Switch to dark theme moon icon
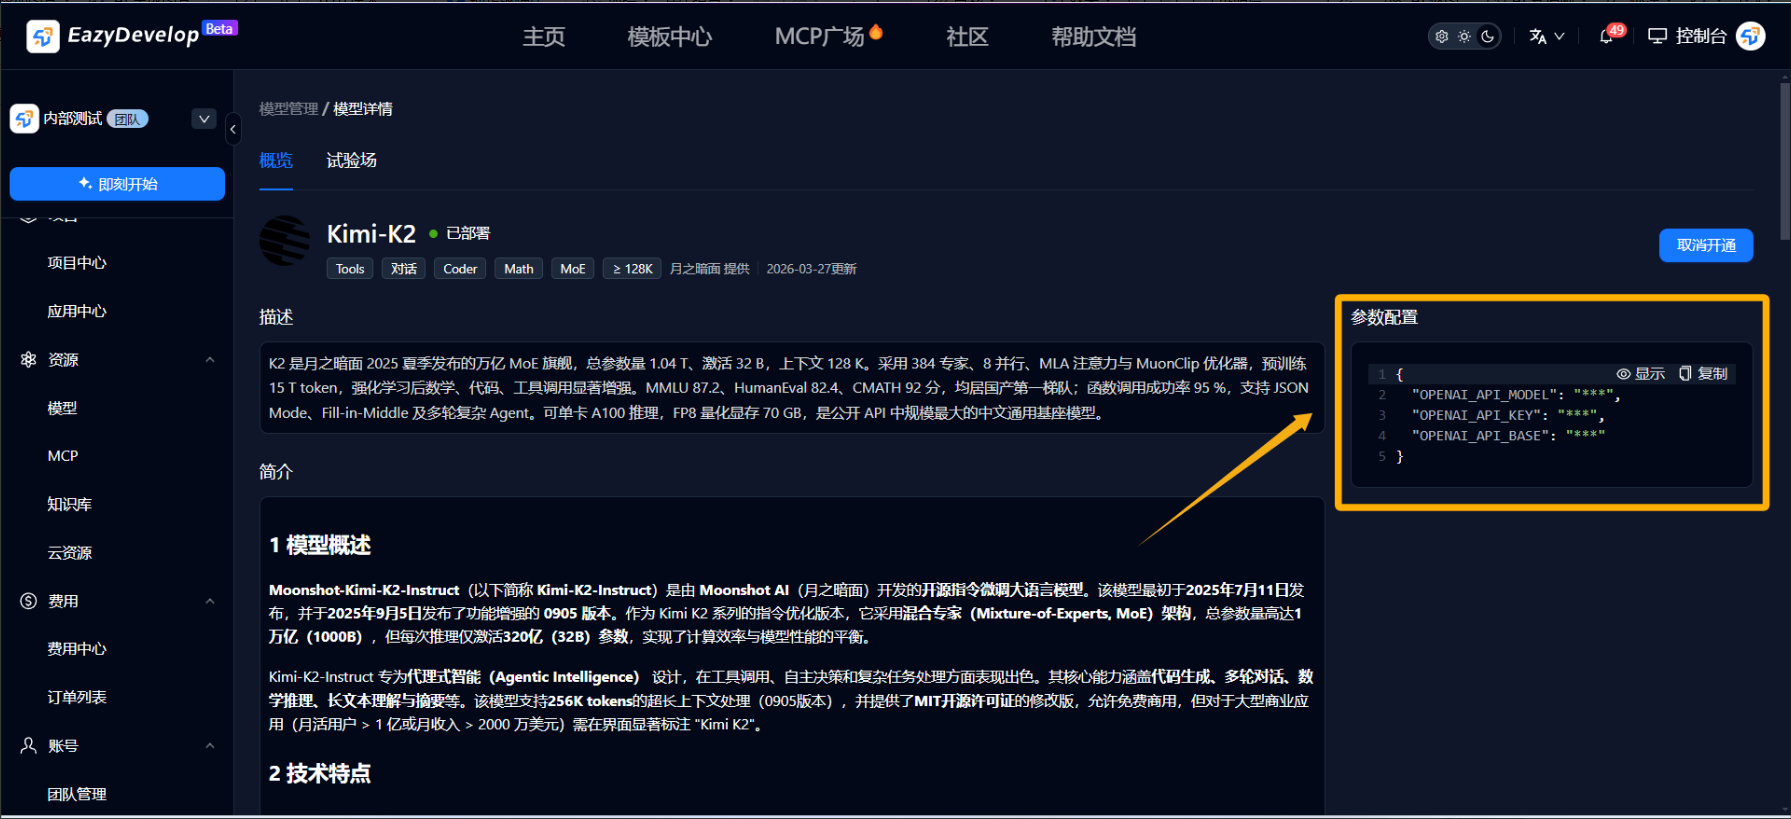The image size is (1791, 819). (1488, 37)
